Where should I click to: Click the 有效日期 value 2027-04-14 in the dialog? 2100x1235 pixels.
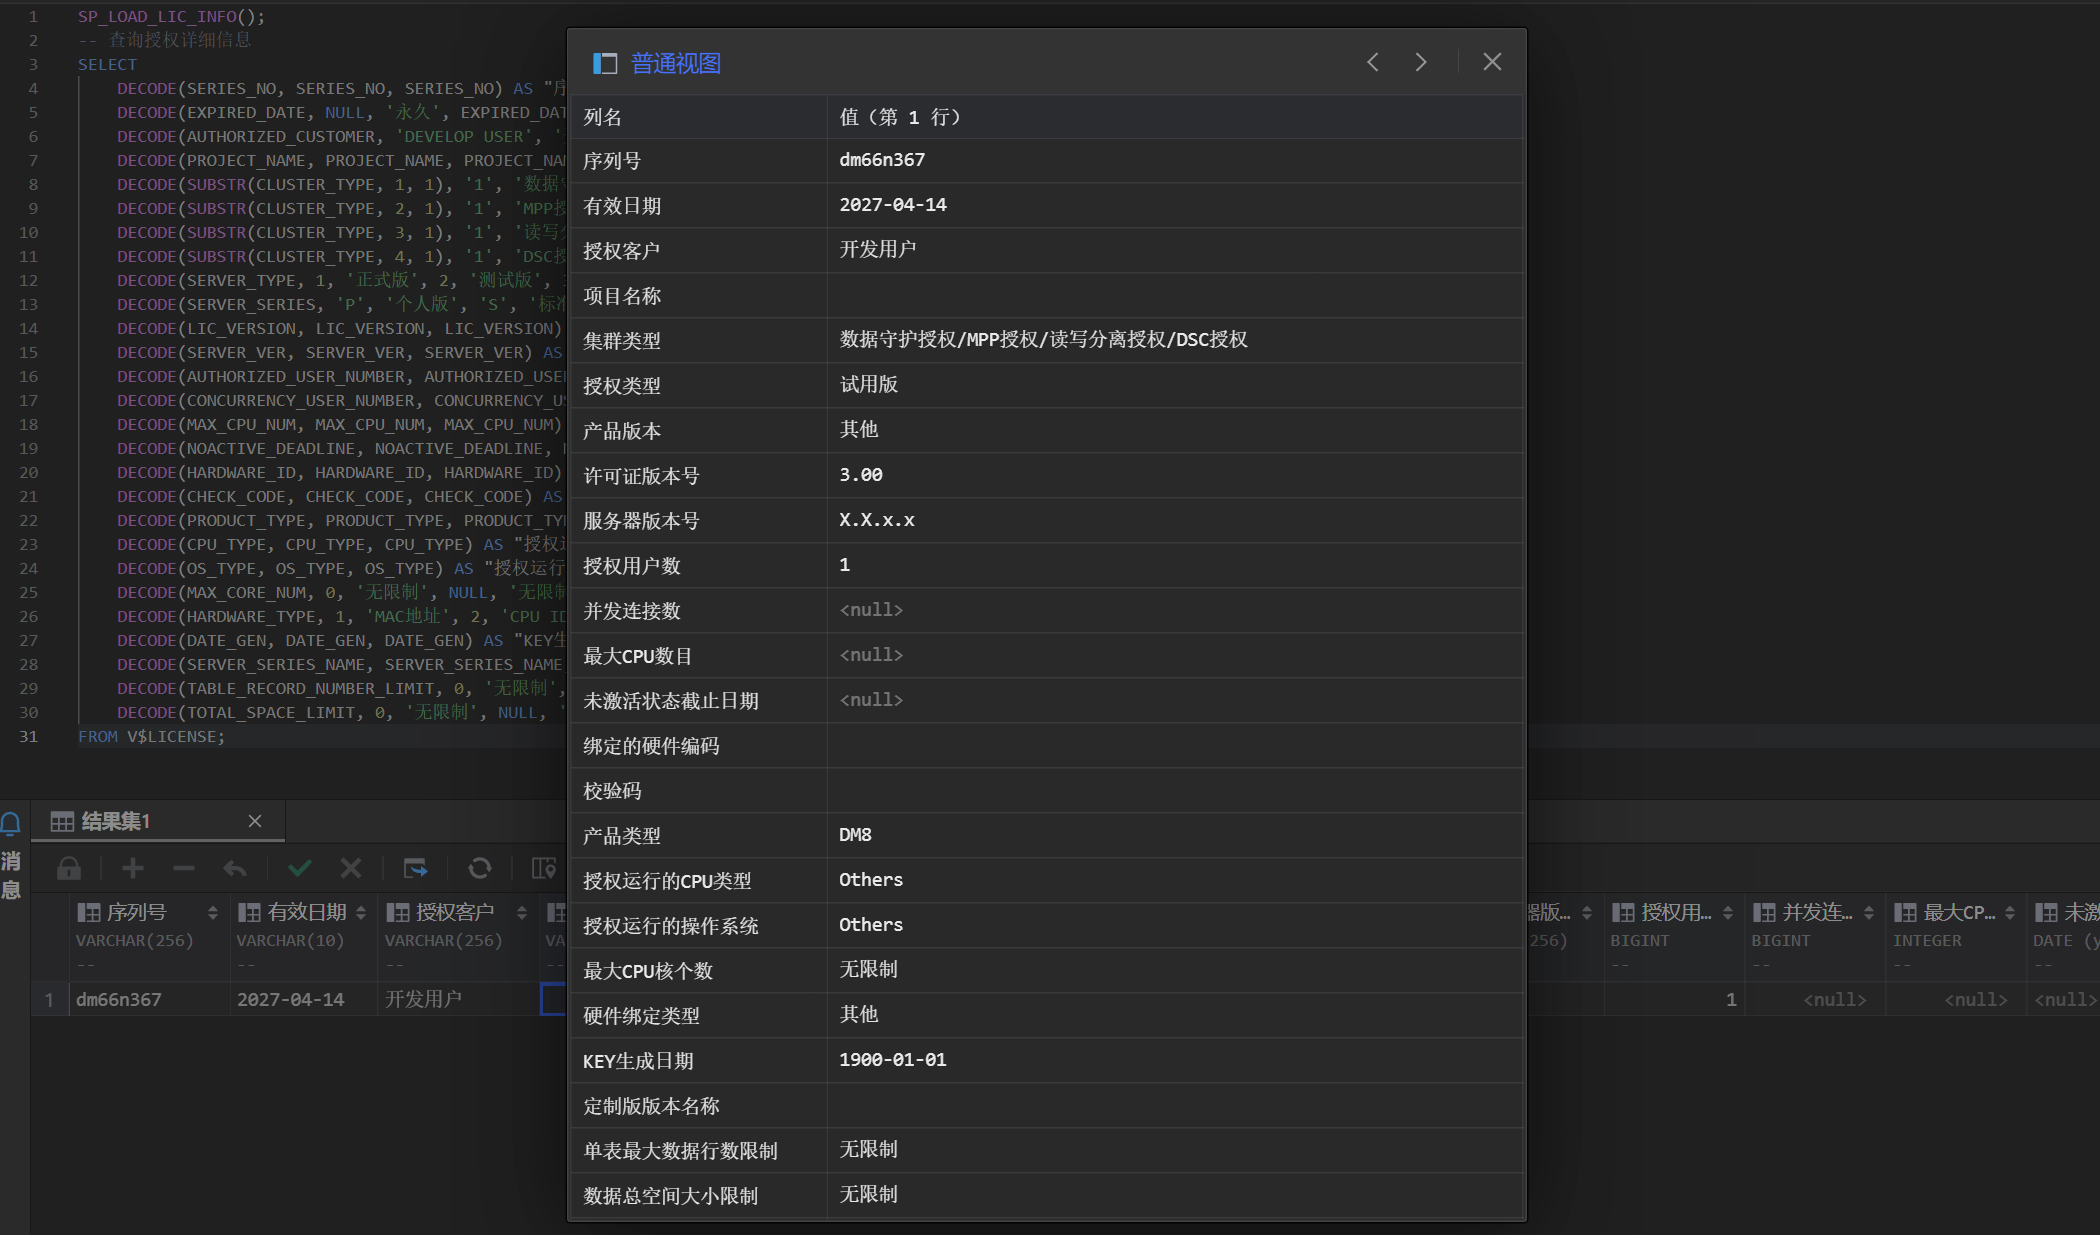click(893, 205)
